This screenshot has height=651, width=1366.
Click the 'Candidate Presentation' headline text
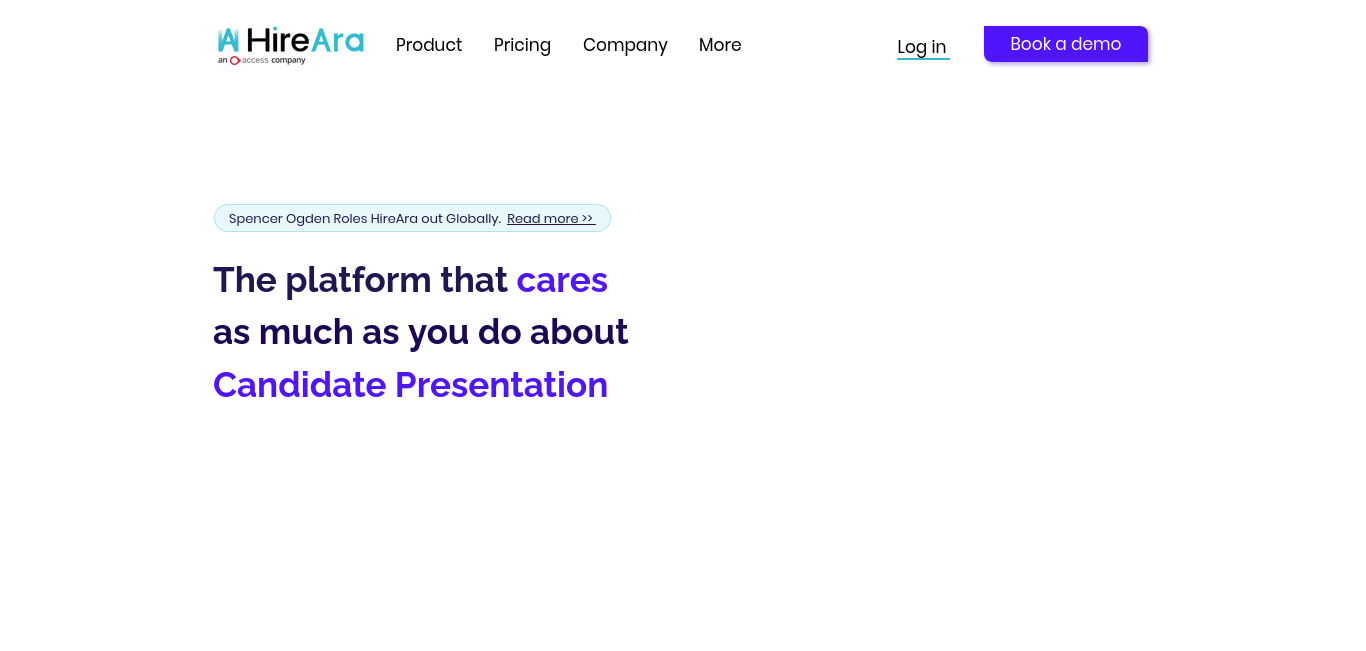[410, 385]
